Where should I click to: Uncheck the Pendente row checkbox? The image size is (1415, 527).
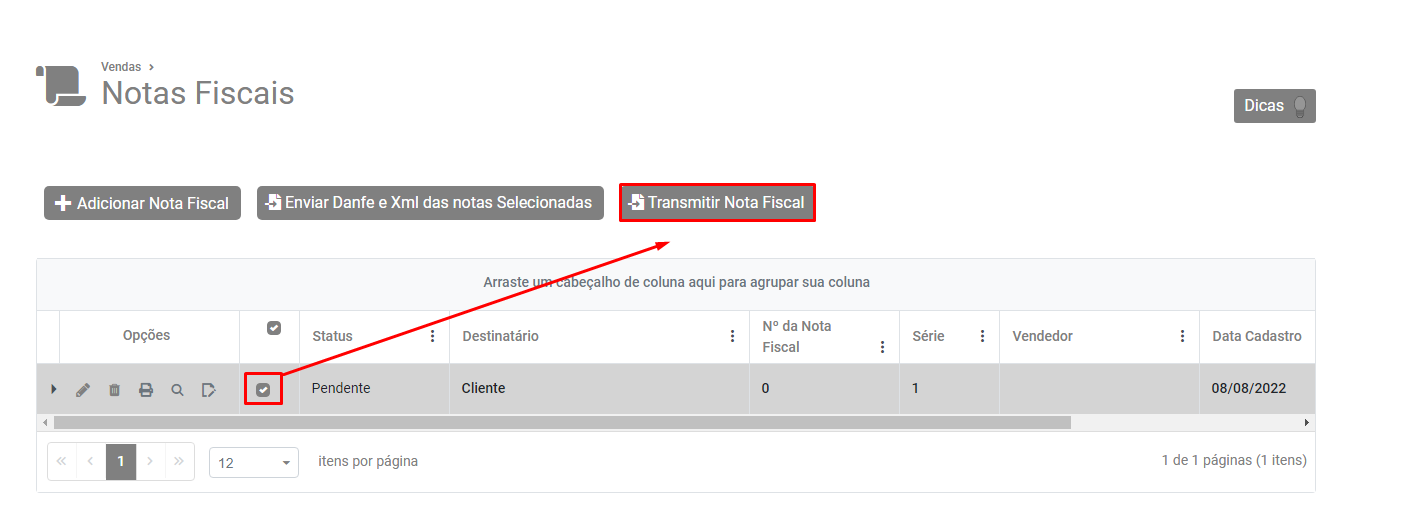tap(263, 390)
